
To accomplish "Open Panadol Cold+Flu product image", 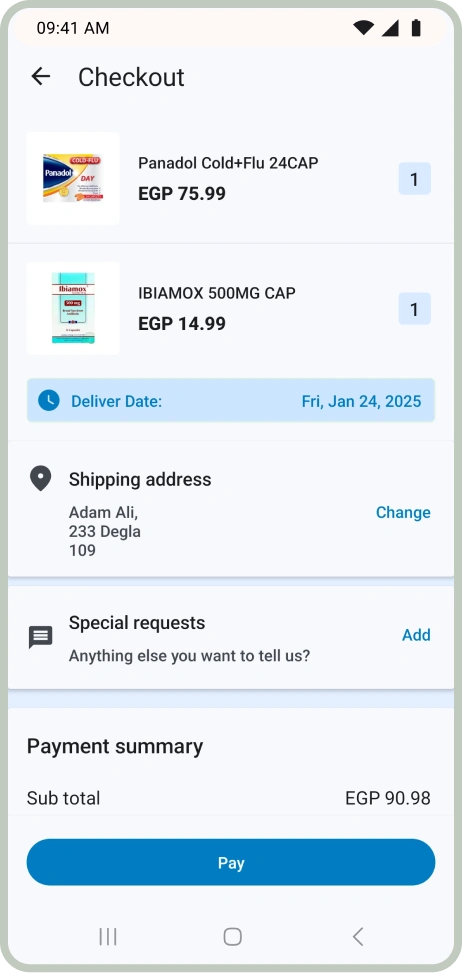I will pos(73,178).
